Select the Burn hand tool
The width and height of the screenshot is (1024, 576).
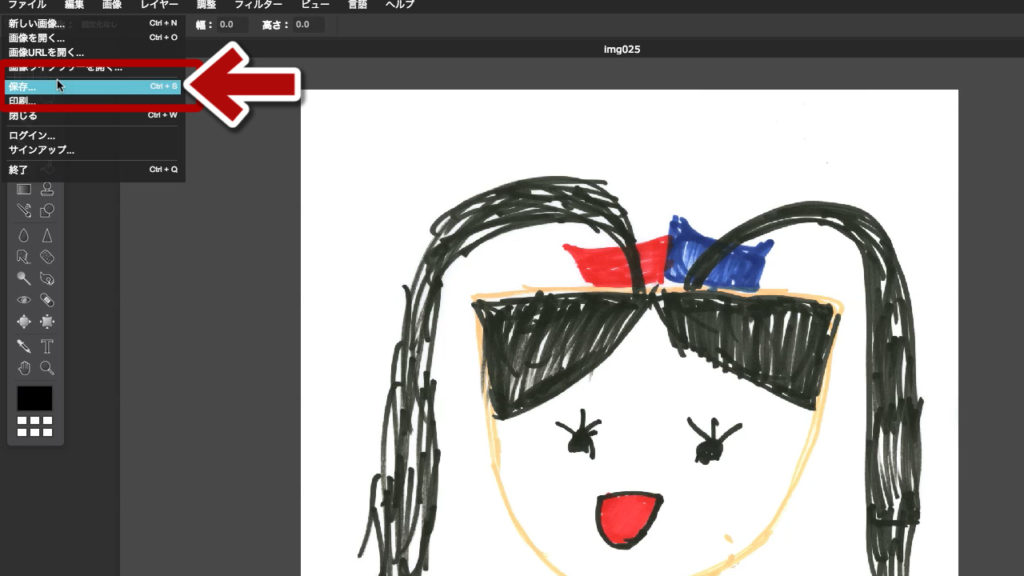click(47, 279)
